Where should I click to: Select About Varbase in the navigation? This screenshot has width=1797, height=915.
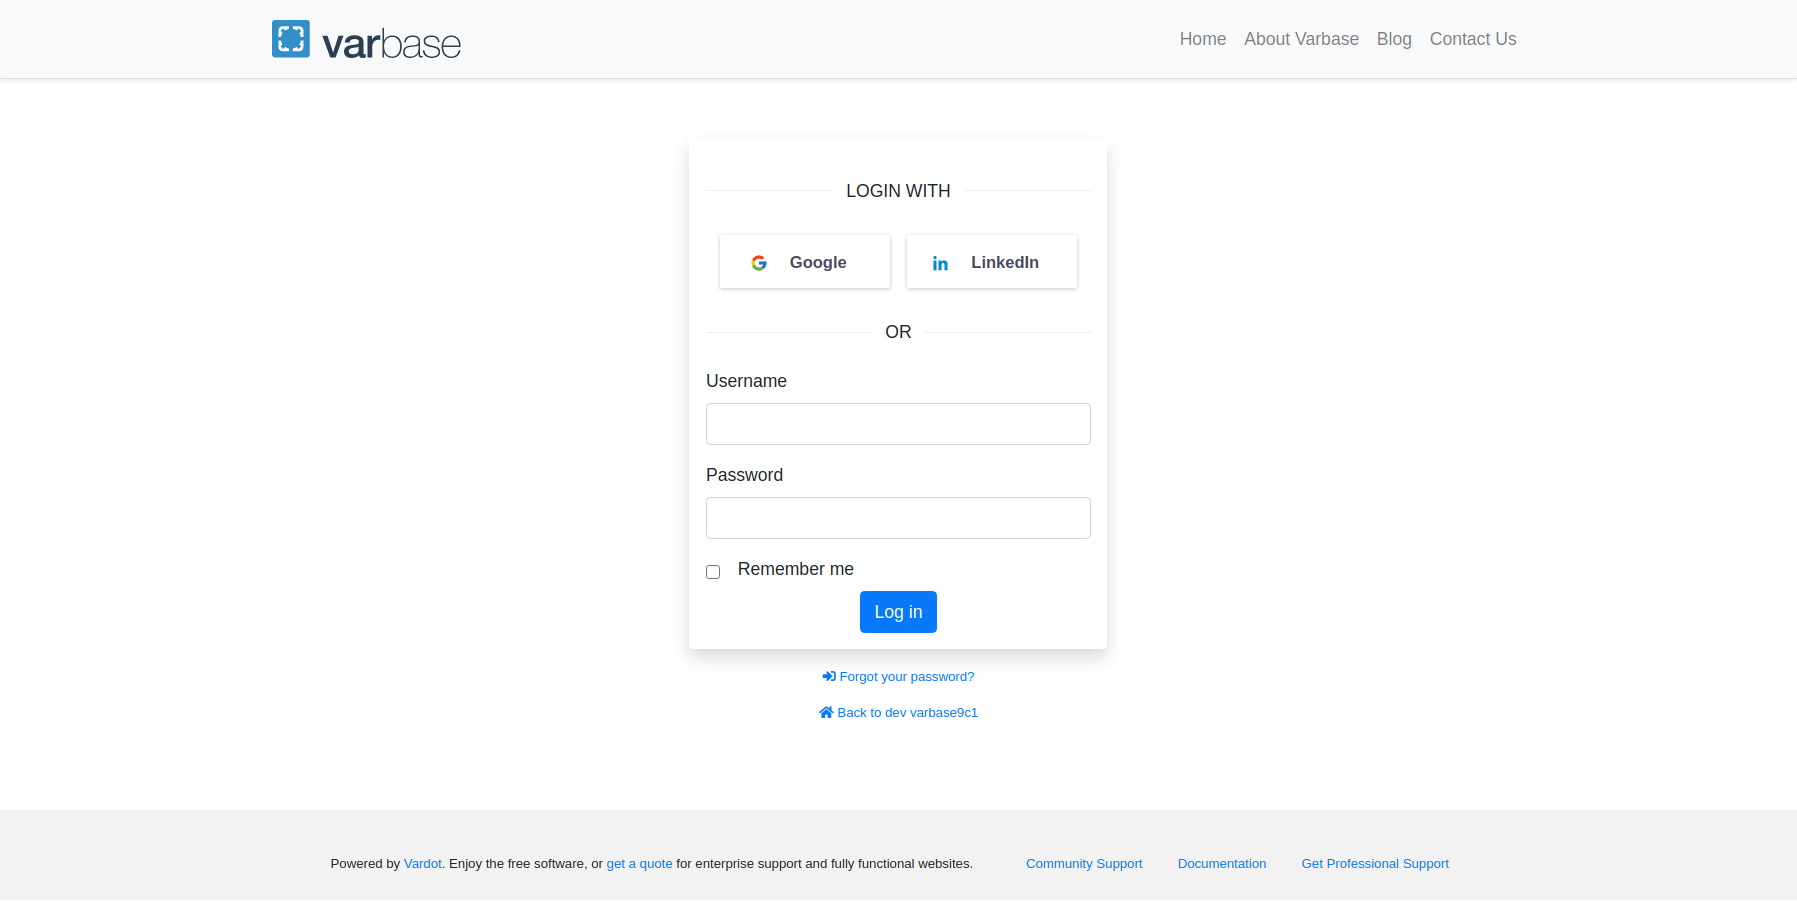tap(1301, 39)
